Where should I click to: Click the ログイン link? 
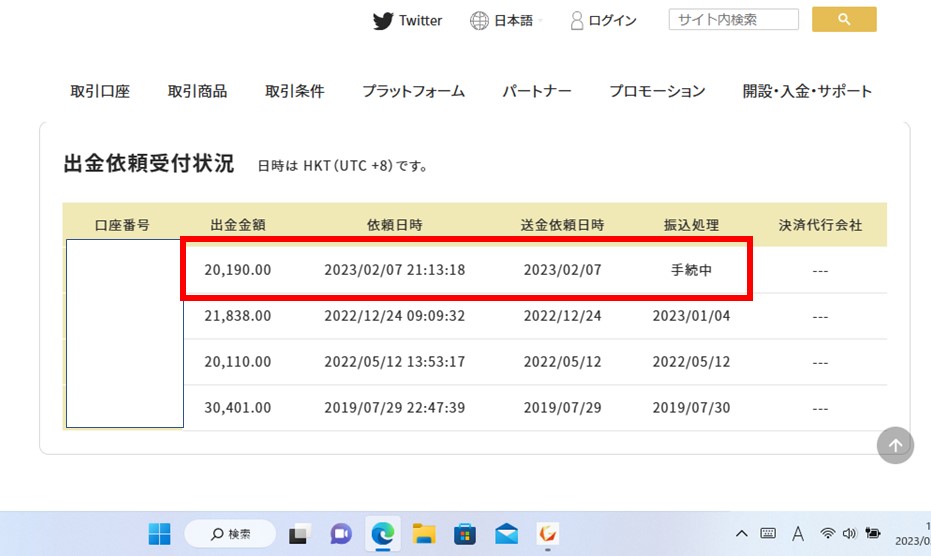(603, 21)
